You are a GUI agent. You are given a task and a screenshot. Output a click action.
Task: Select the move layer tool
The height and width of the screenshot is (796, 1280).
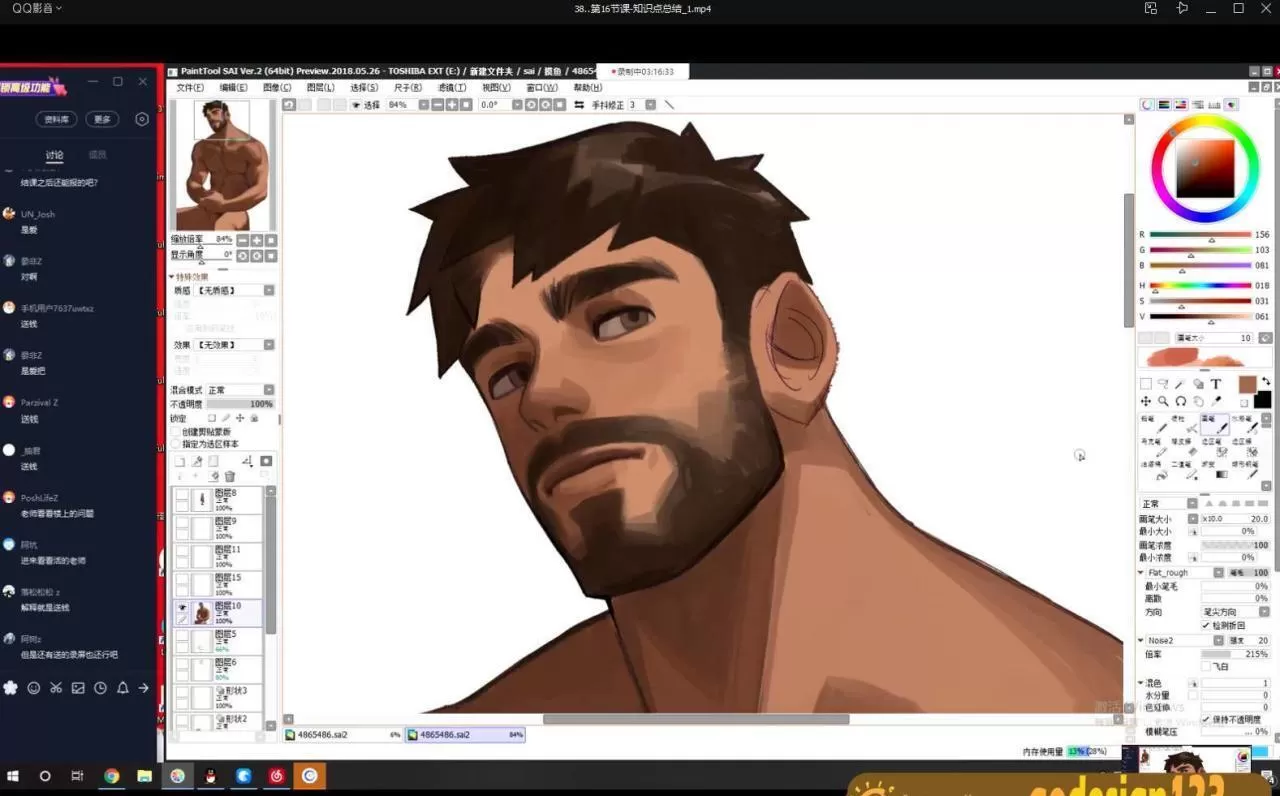tap(1146, 401)
